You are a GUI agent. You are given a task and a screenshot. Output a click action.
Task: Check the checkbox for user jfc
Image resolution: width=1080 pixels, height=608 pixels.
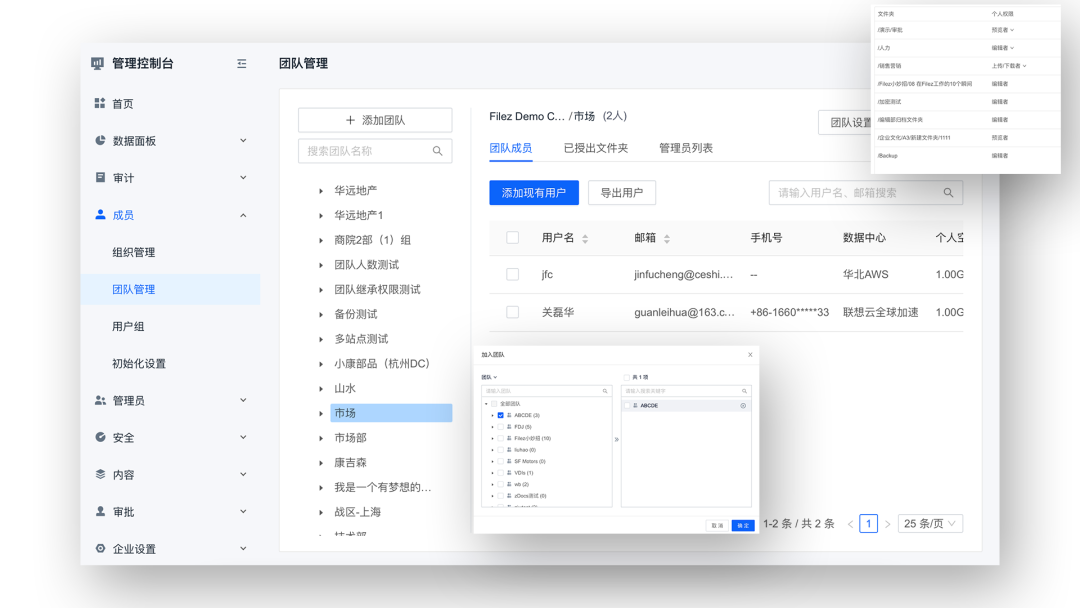click(x=512, y=274)
